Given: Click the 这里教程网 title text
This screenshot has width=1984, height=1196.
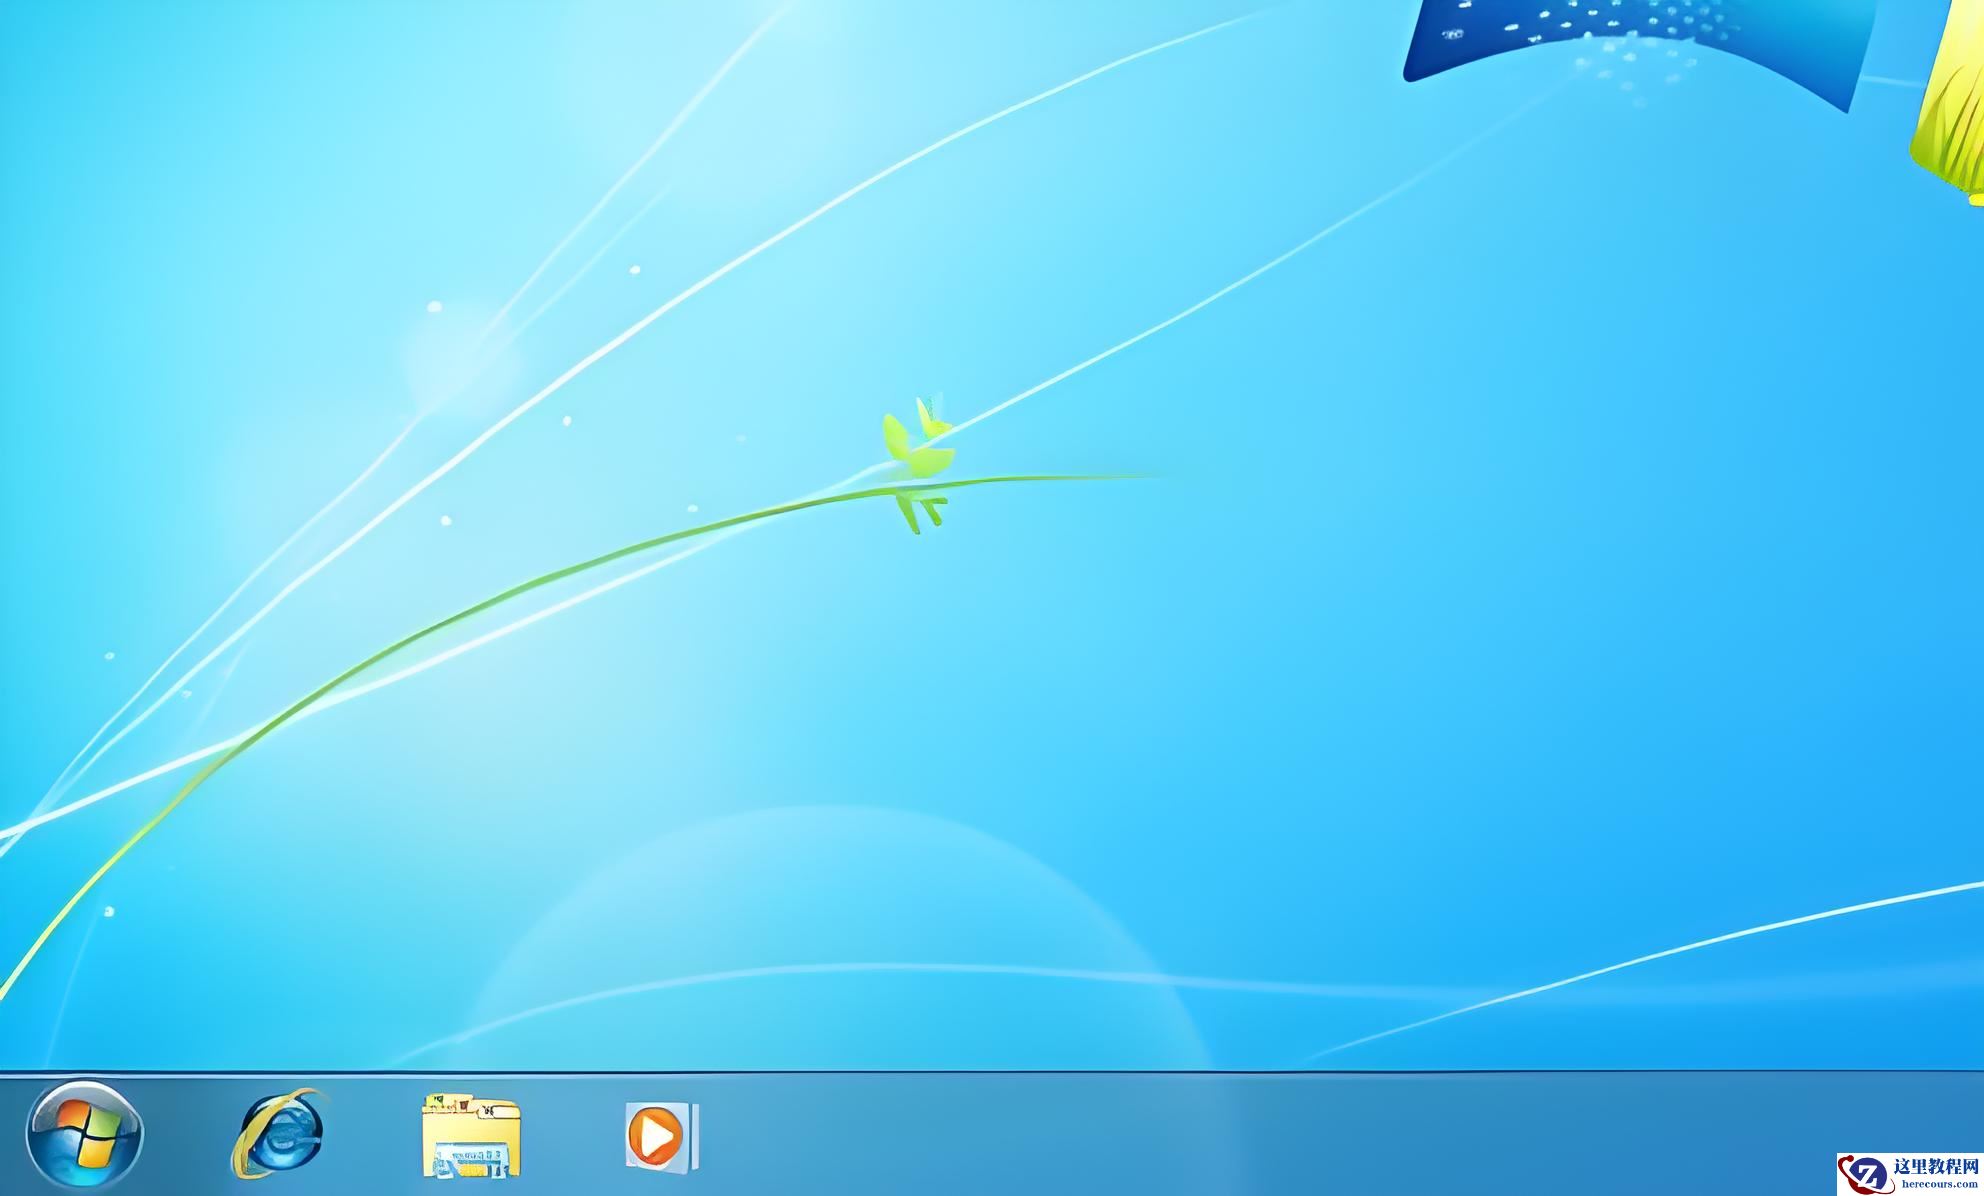Looking at the screenshot, I should (1937, 1167).
